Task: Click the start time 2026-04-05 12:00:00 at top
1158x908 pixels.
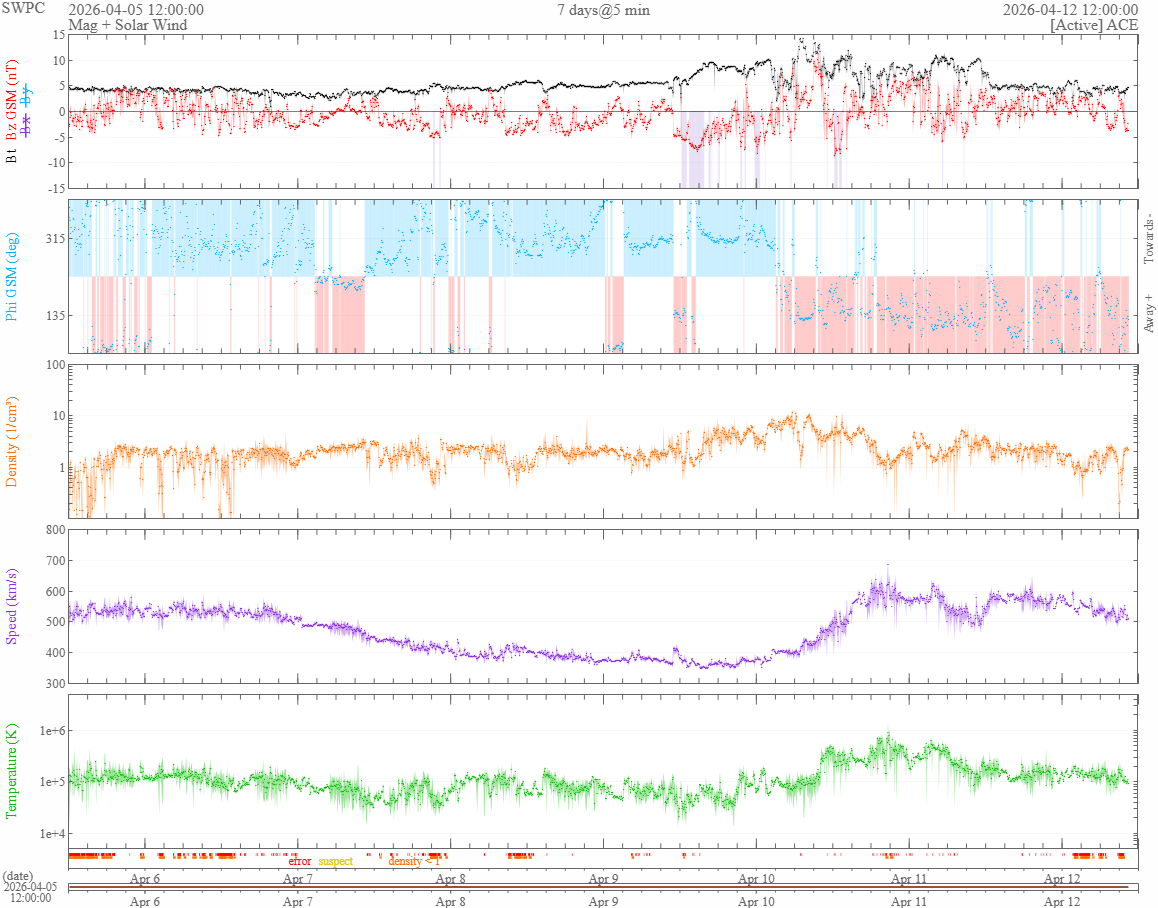Action: pyautogui.click(x=135, y=9)
